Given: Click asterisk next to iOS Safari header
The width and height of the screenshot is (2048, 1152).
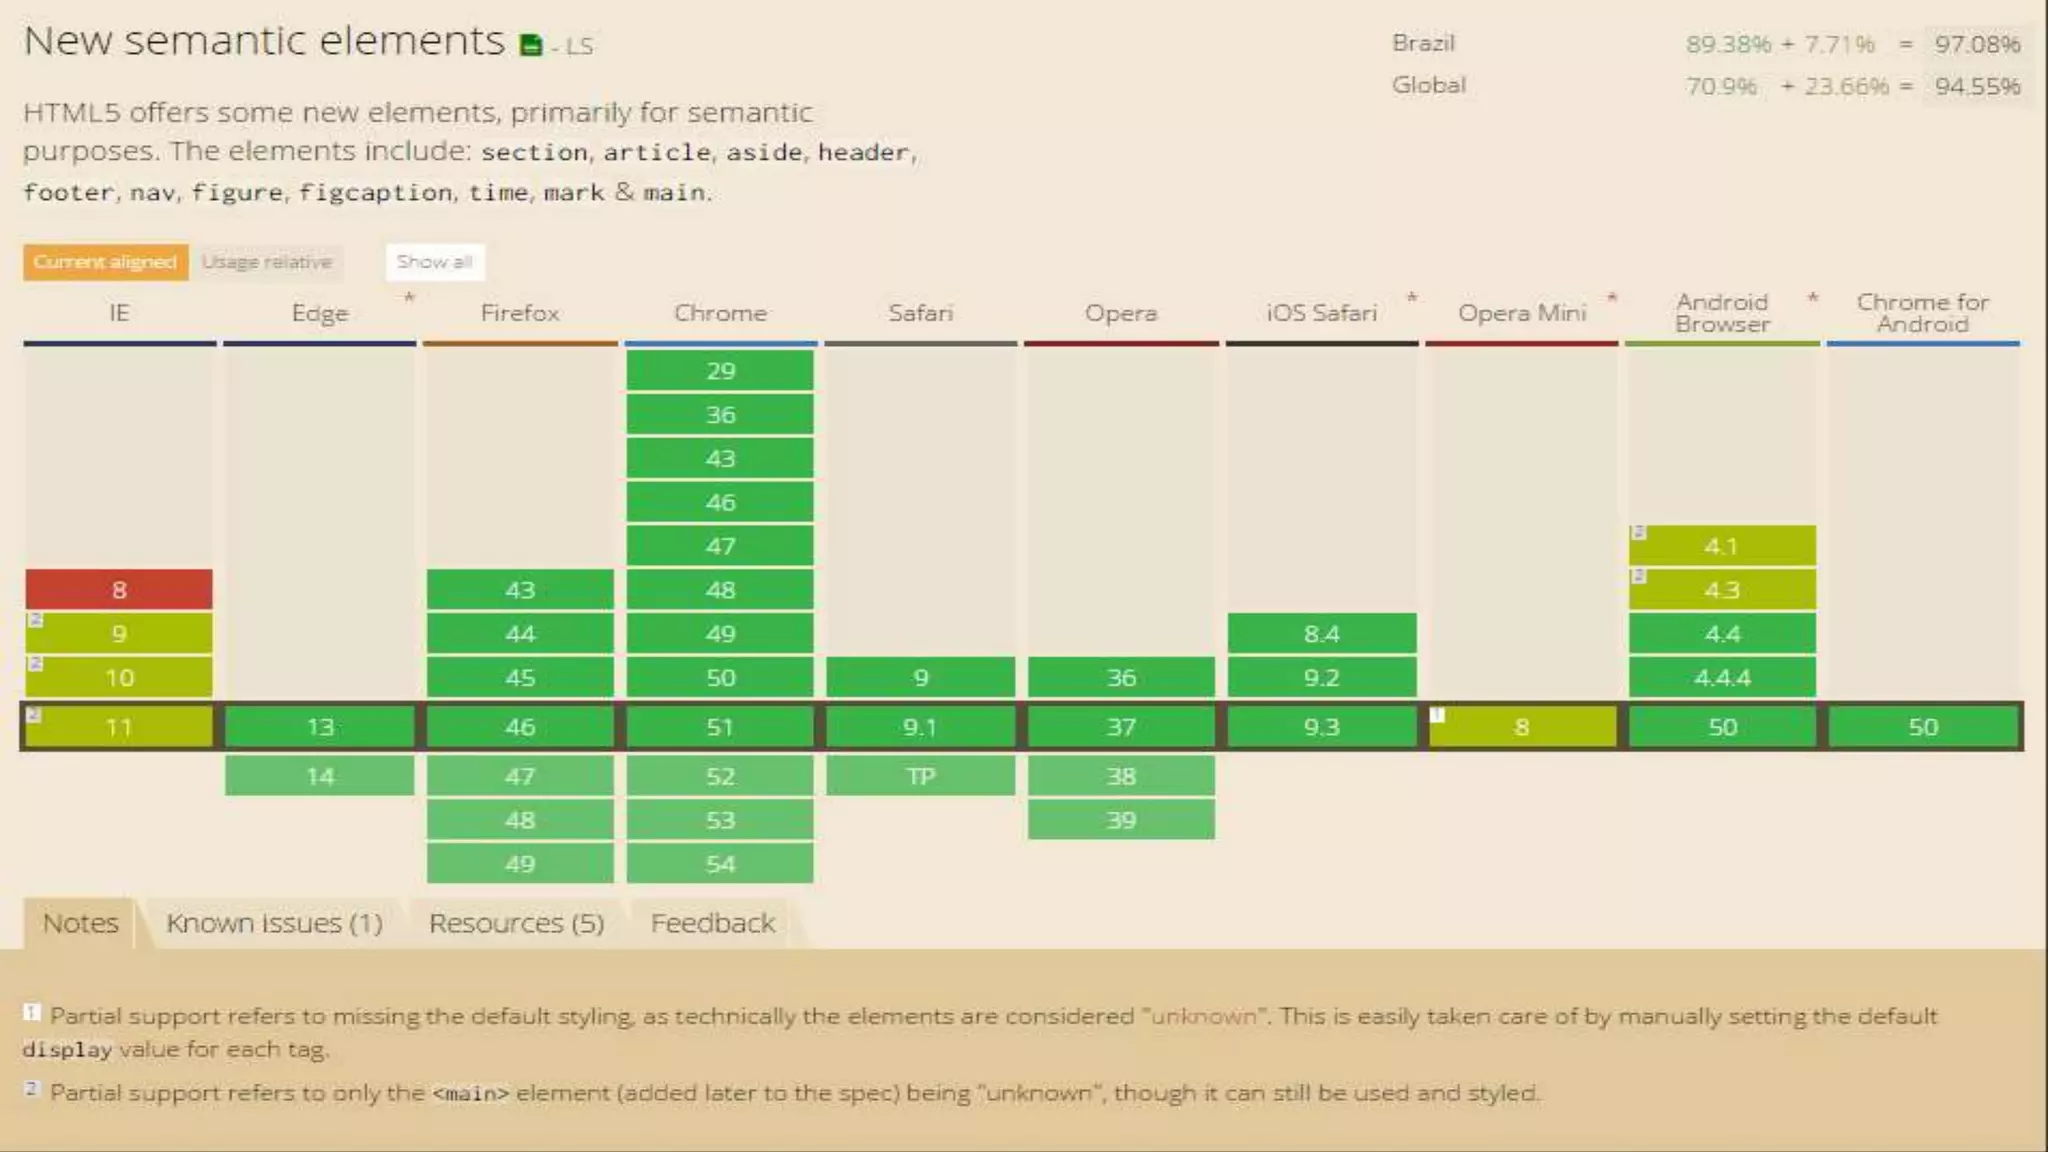Looking at the screenshot, I should pos(1412,298).
